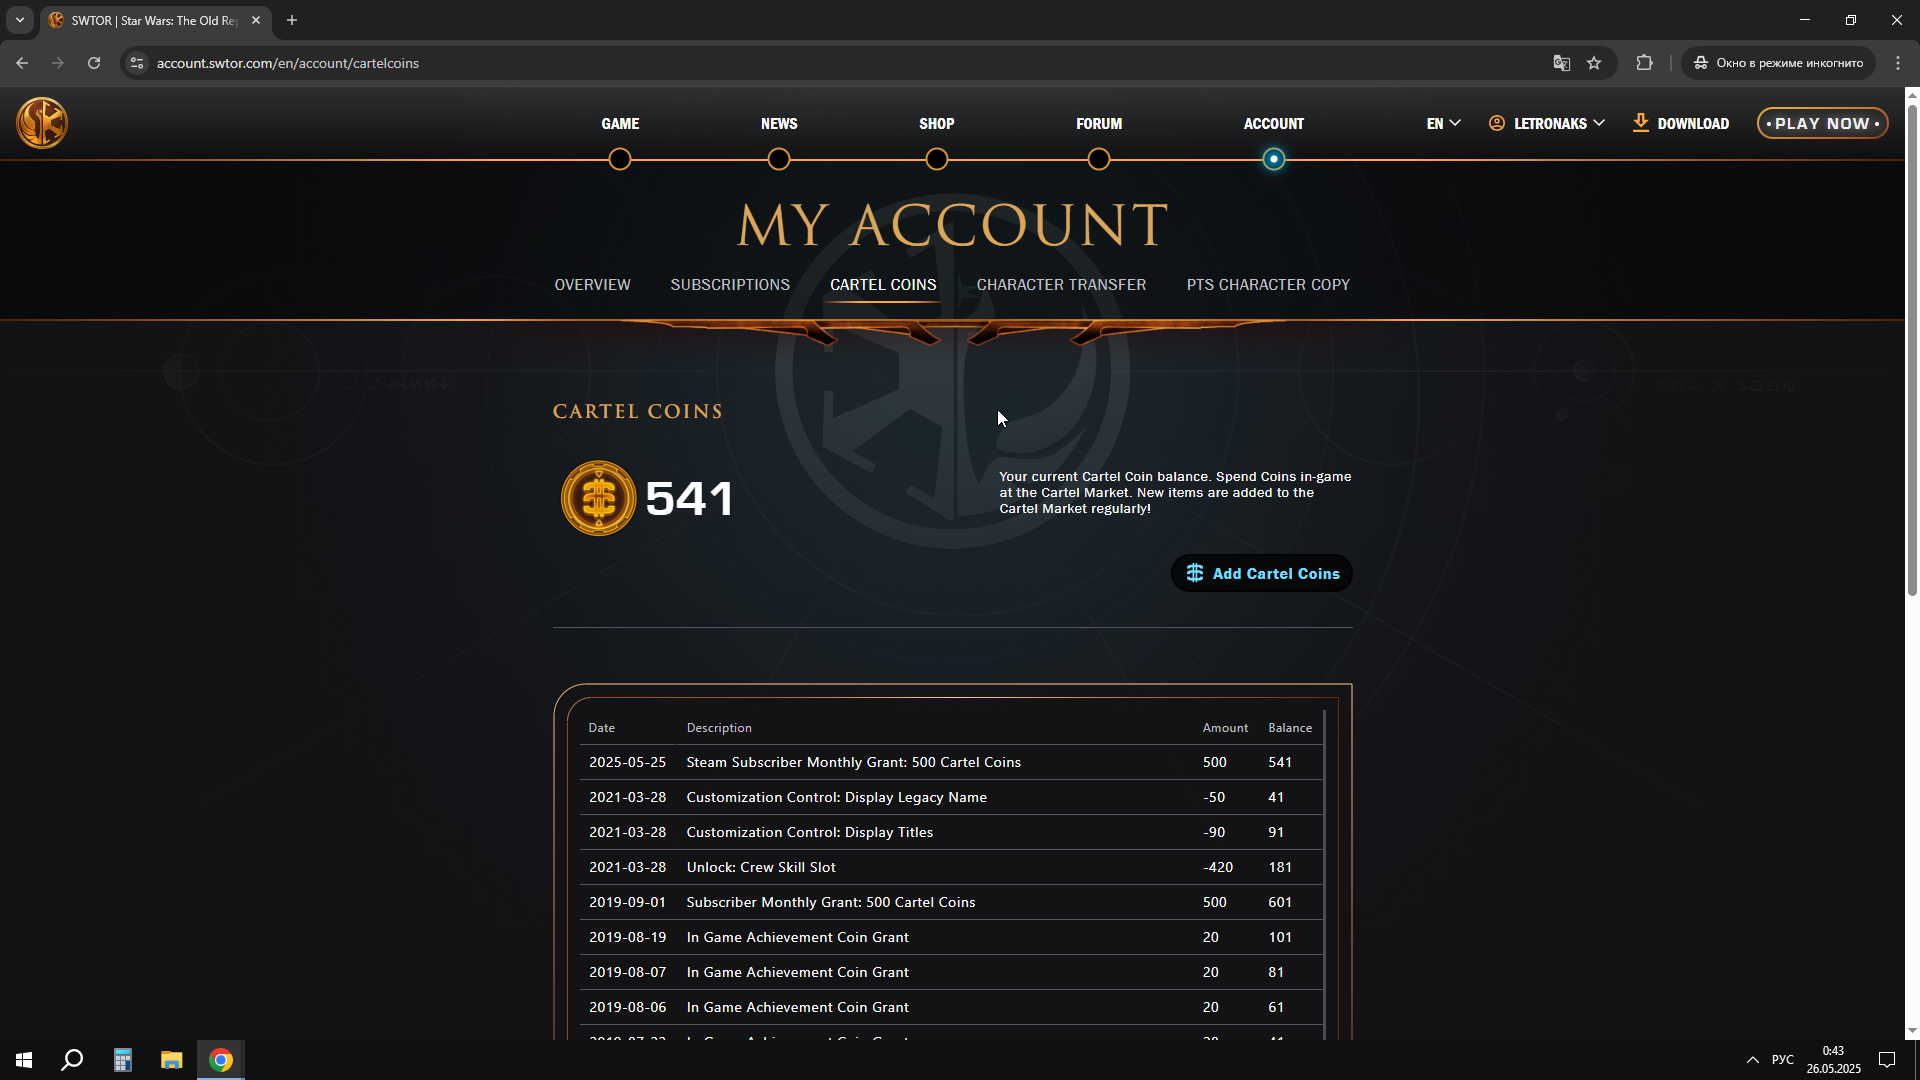1920x1080 pixels.
Task: Click the 2019-08-19 date cell
Action: click(627, 937)
